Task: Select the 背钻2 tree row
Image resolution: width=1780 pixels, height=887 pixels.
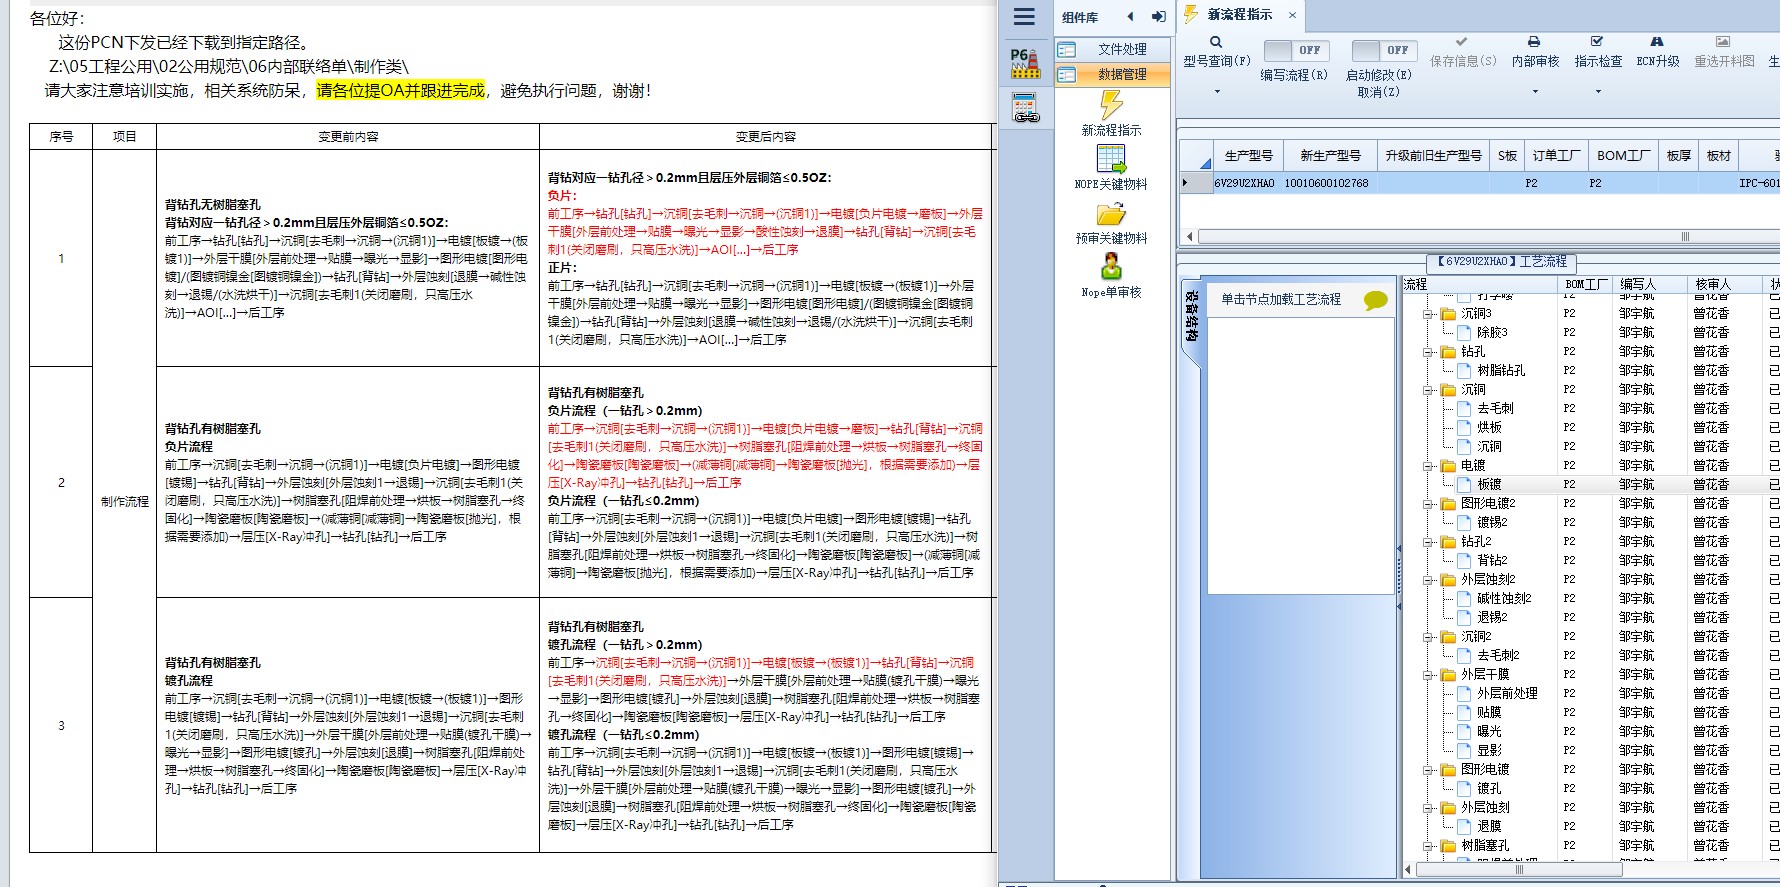Action: [1492, 561]
